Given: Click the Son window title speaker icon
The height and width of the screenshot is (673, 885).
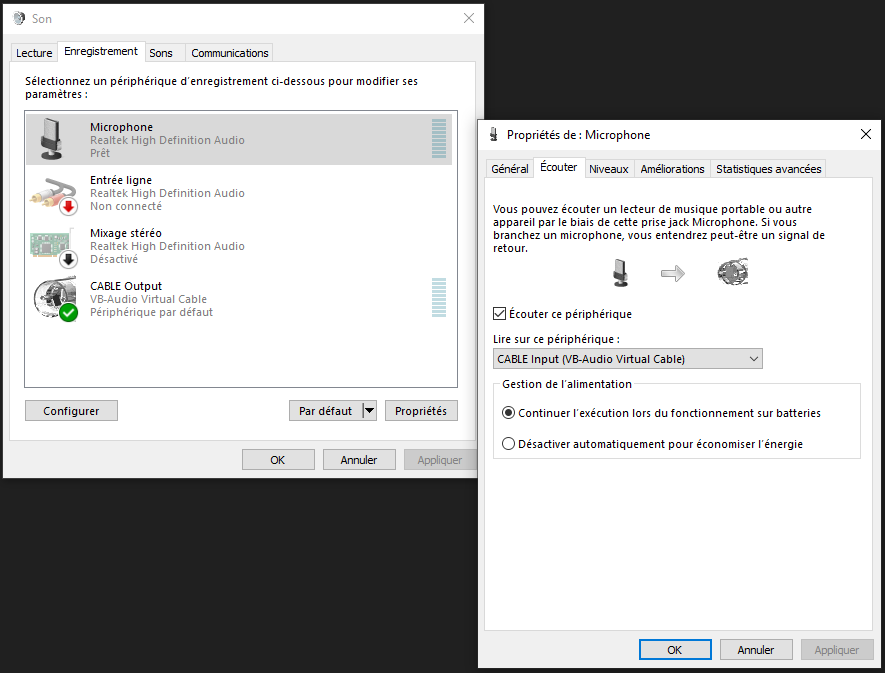Looking at the screenshot, I should [x=19, y=18].
